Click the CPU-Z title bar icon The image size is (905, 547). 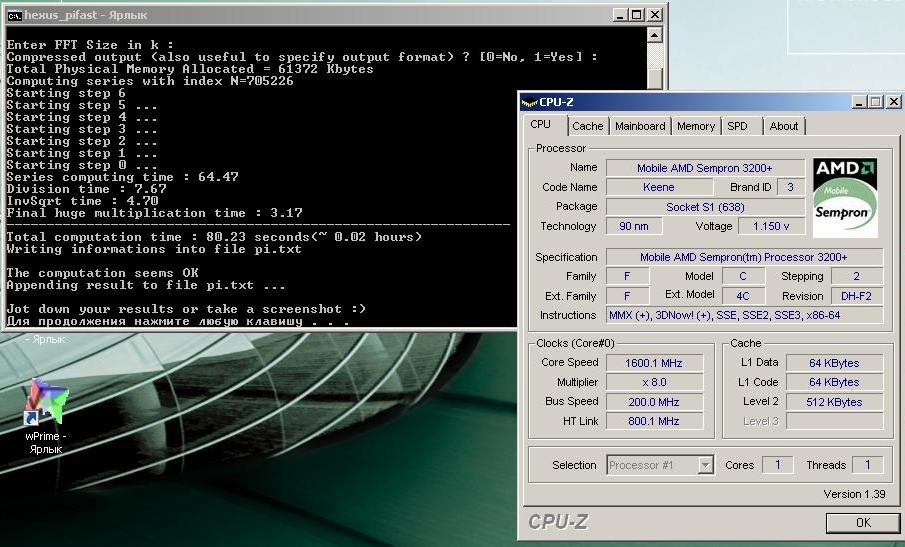pyautogui.click(x=529, y=103)
